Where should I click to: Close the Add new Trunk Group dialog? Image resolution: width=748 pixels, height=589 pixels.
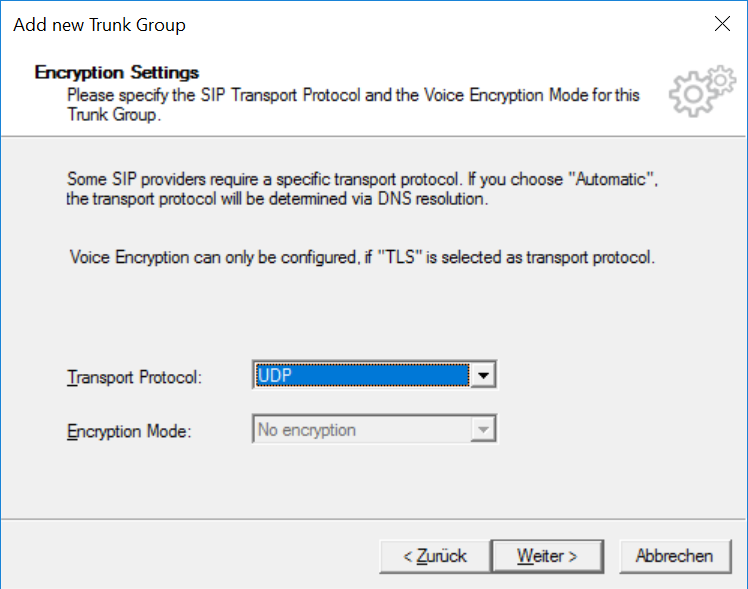coord(722,23)
